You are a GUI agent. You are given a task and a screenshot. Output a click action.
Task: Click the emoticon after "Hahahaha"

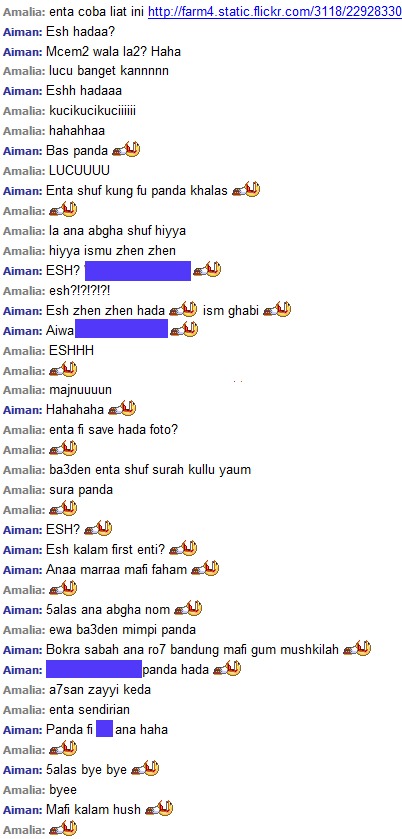[x=122, y=409]
